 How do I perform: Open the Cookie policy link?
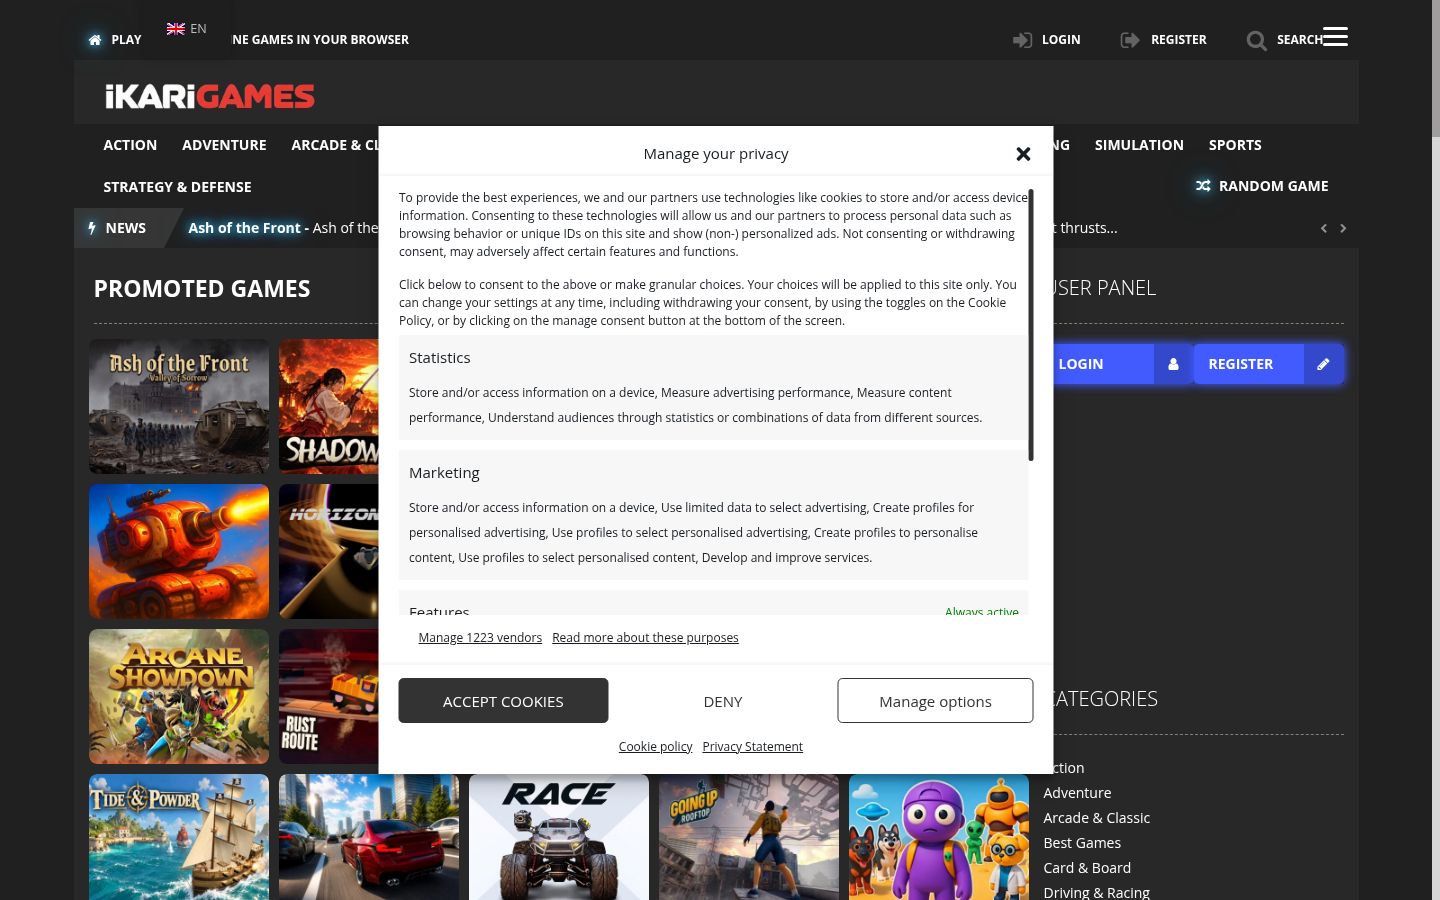pyautogui.click(x=655, y=747)
